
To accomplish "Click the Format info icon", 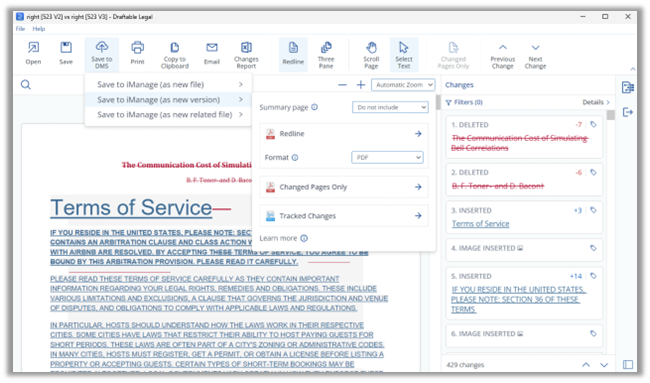I will (x=295, y=158).
